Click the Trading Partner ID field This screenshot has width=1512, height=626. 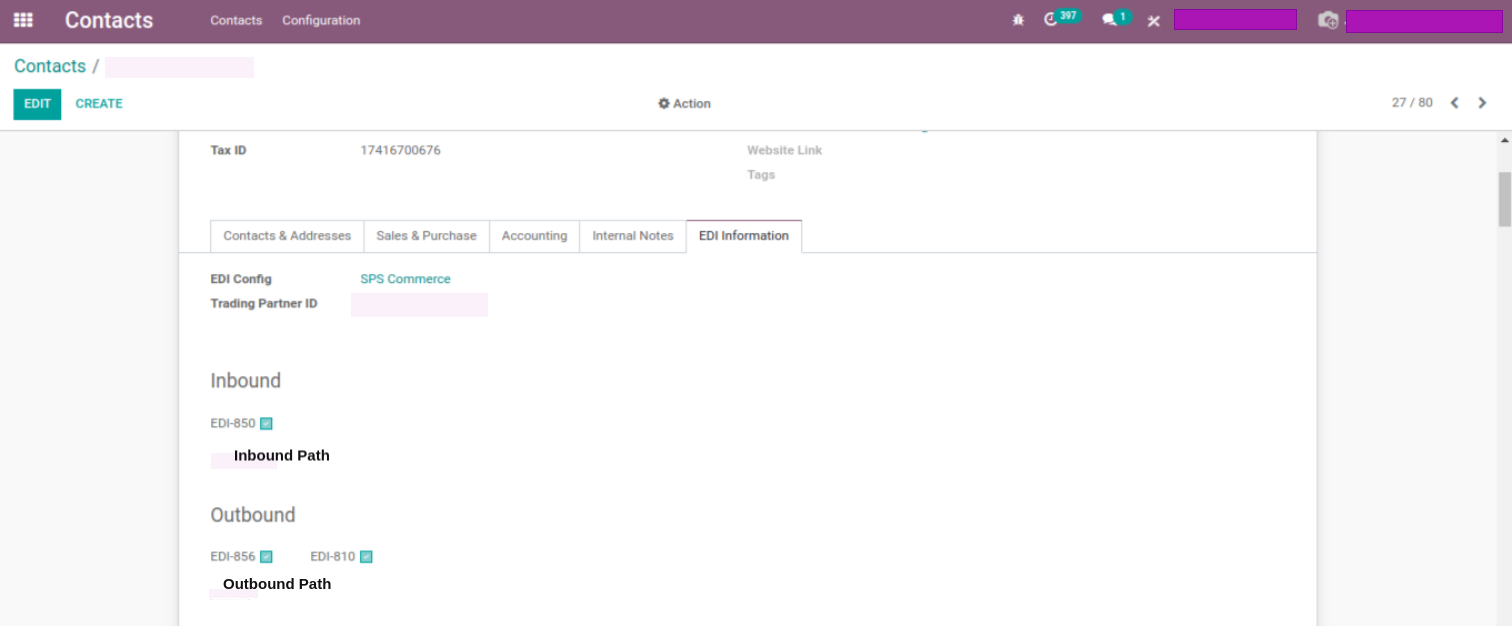click(418, 304)
